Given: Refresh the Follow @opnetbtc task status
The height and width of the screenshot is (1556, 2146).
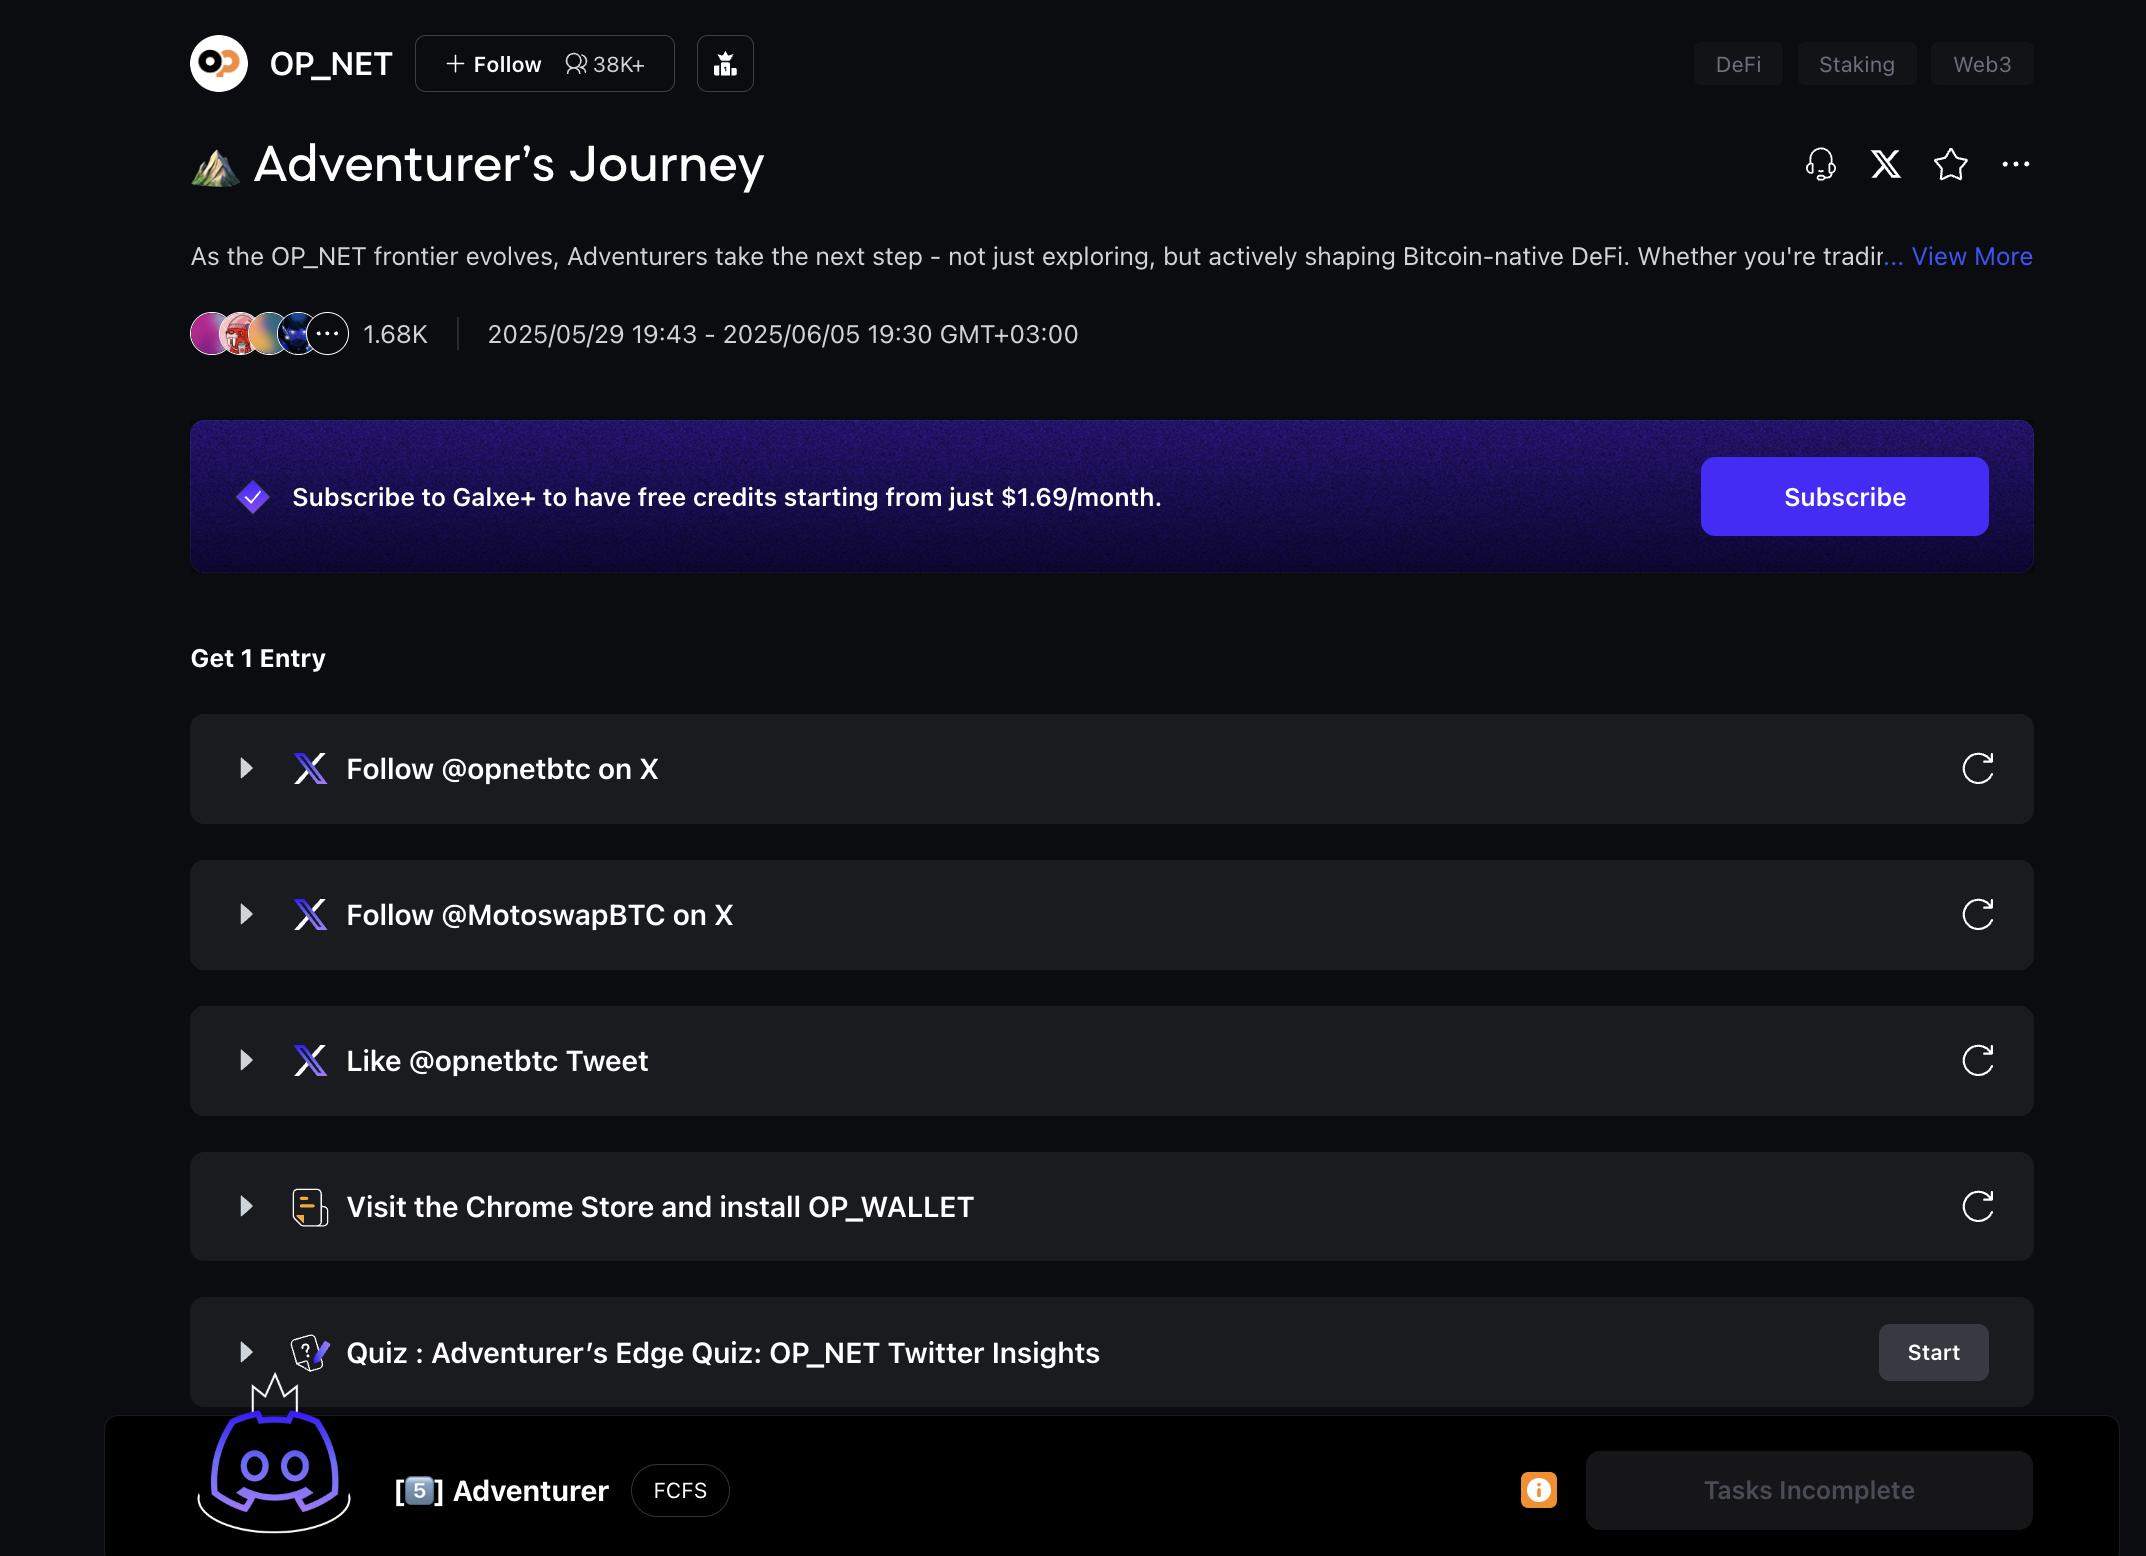Looking at the screenshot, I should (x=1977, y=769).
